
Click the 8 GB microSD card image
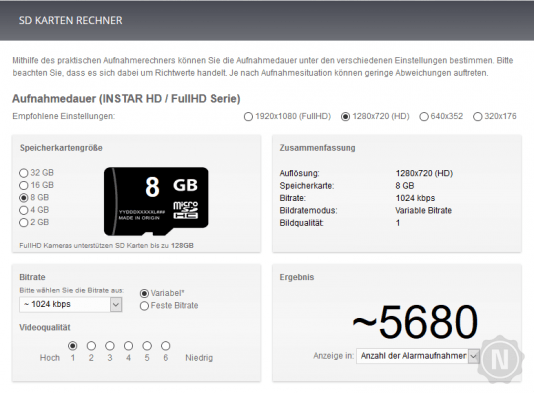156,201
